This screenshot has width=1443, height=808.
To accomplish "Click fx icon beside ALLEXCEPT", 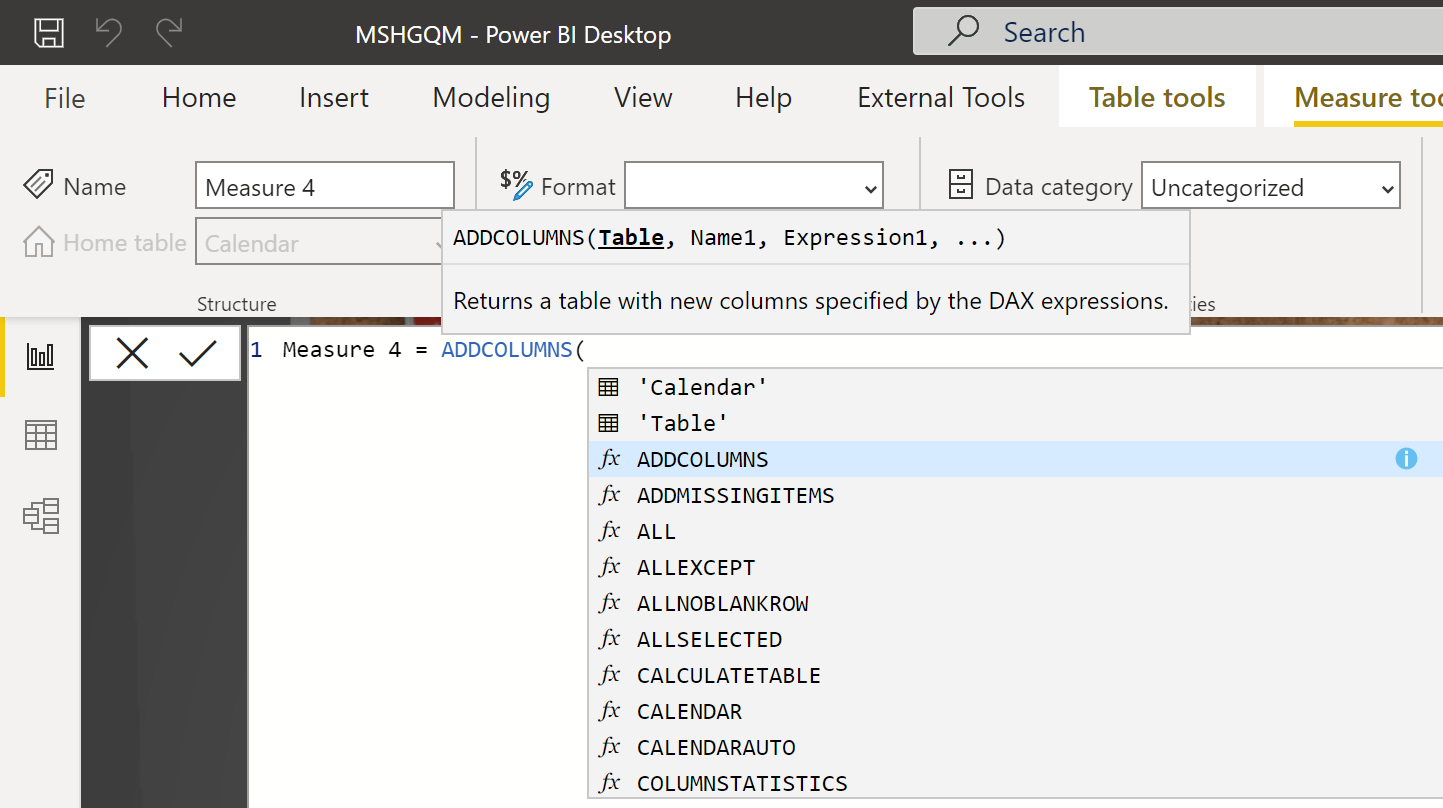I will tap(609, 567).
